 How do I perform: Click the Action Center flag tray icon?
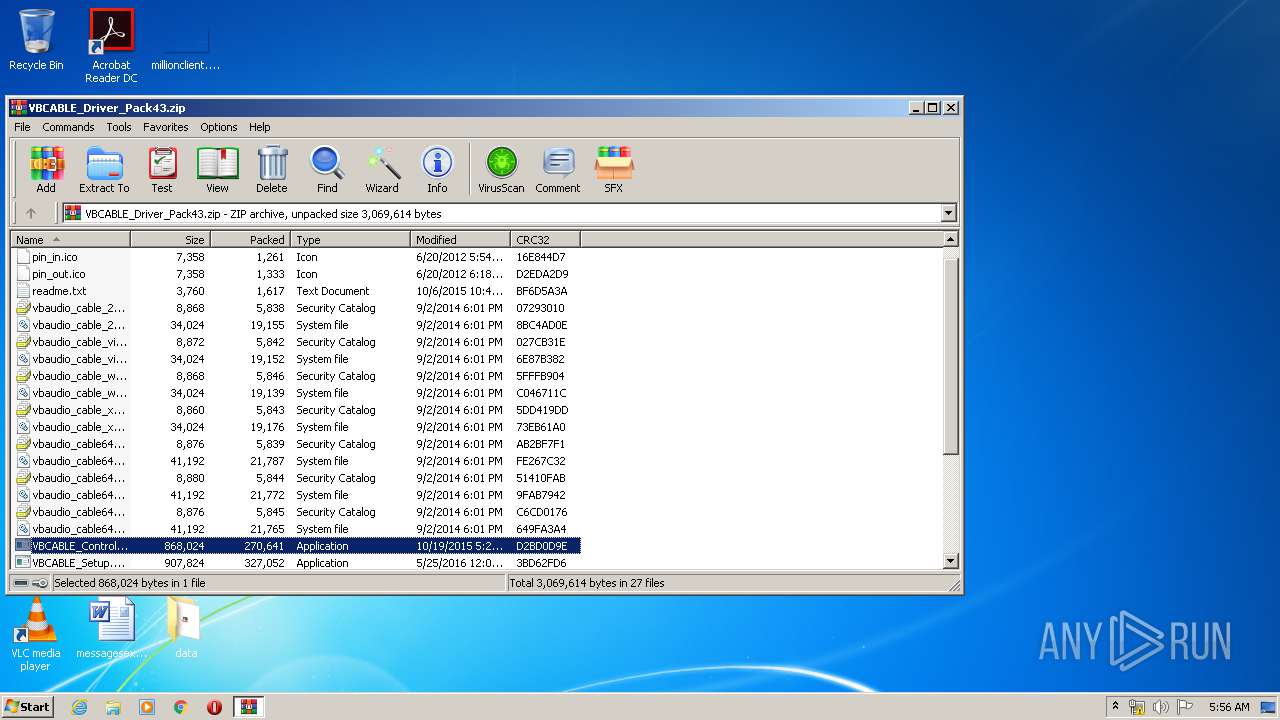(x=1184, y=707)
